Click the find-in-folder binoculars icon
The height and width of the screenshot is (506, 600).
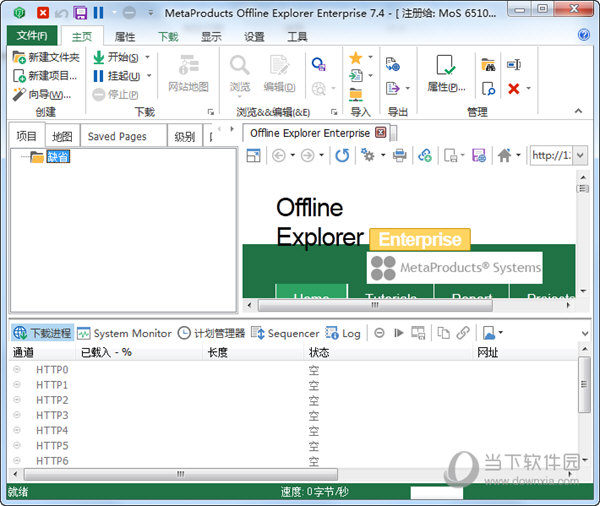[488, 65]
